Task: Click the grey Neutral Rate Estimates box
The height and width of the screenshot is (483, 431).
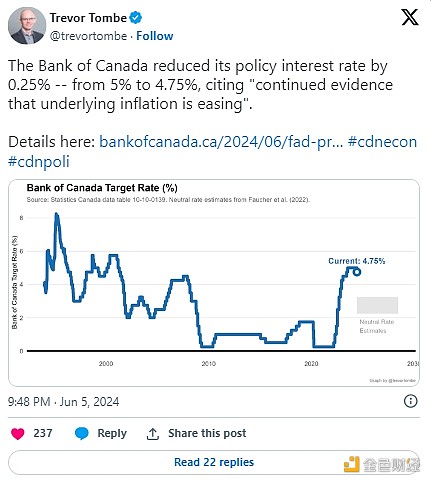Action: (x=377, y=305)
